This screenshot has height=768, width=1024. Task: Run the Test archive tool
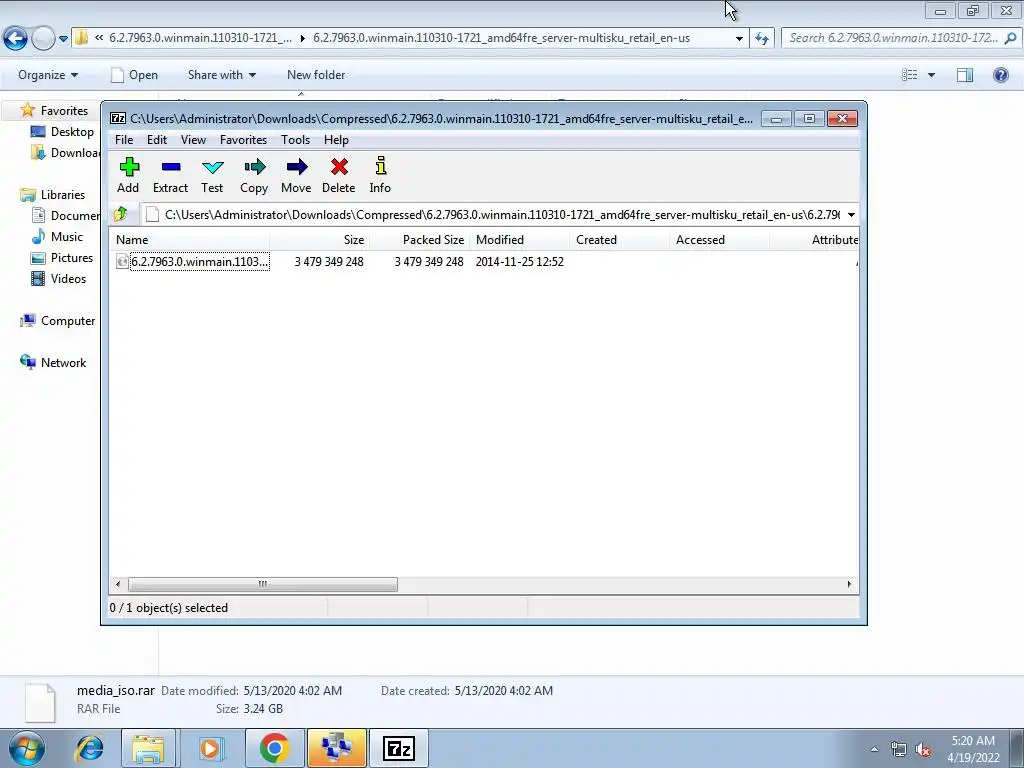tap(212, 175)
